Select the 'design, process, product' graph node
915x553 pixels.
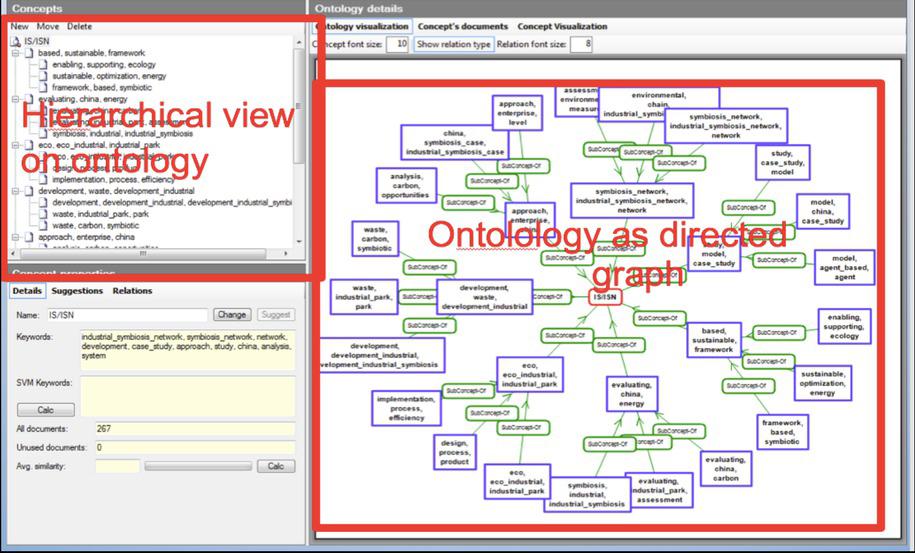[453, 450]
